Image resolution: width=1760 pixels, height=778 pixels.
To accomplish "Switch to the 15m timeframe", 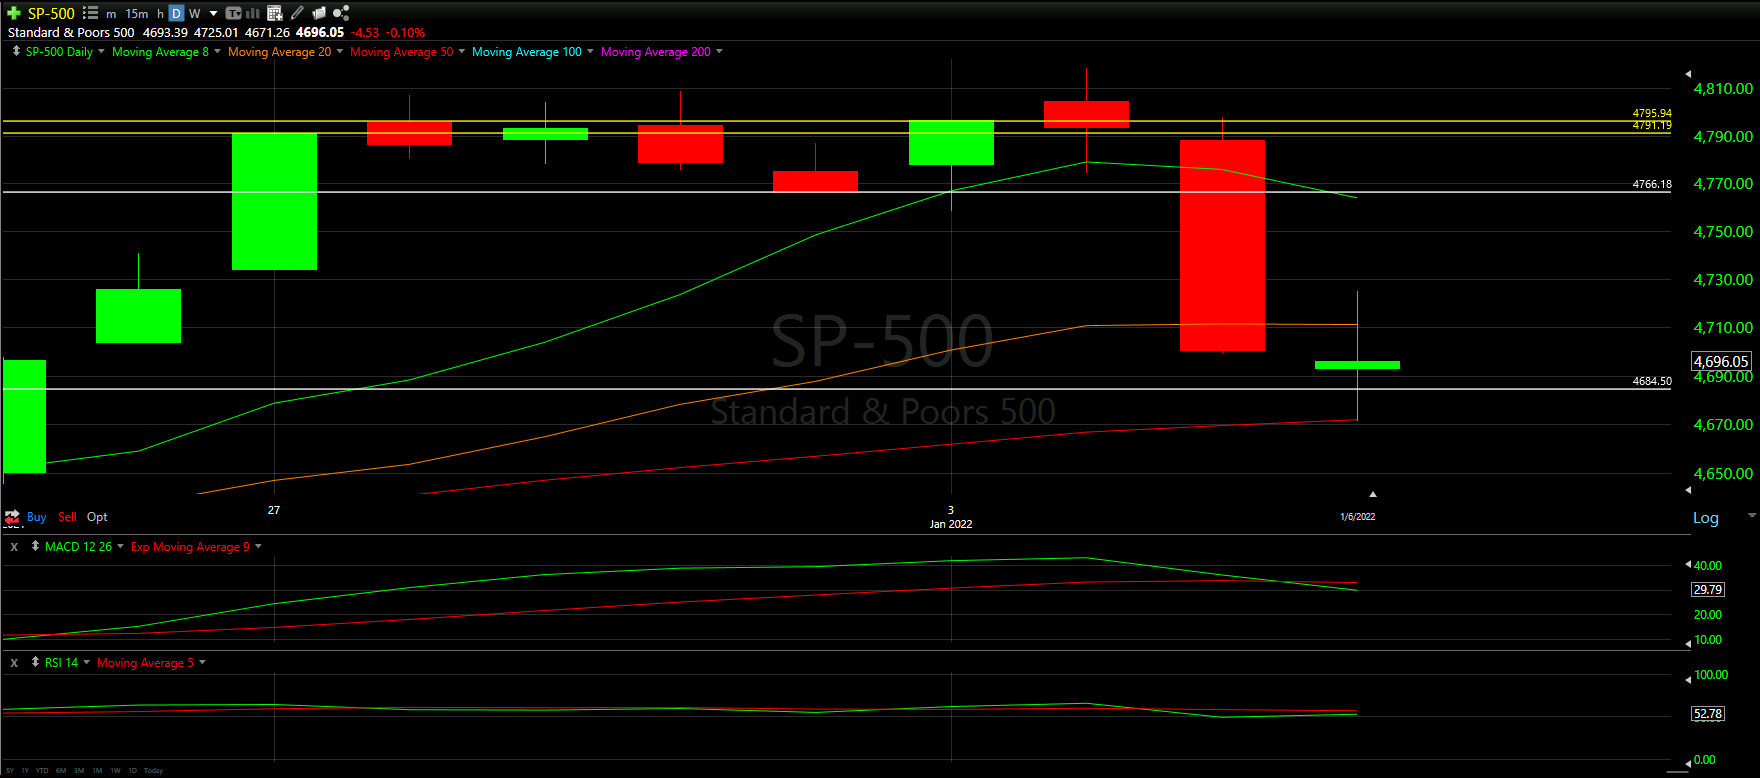I will click(x=137, y=14).
